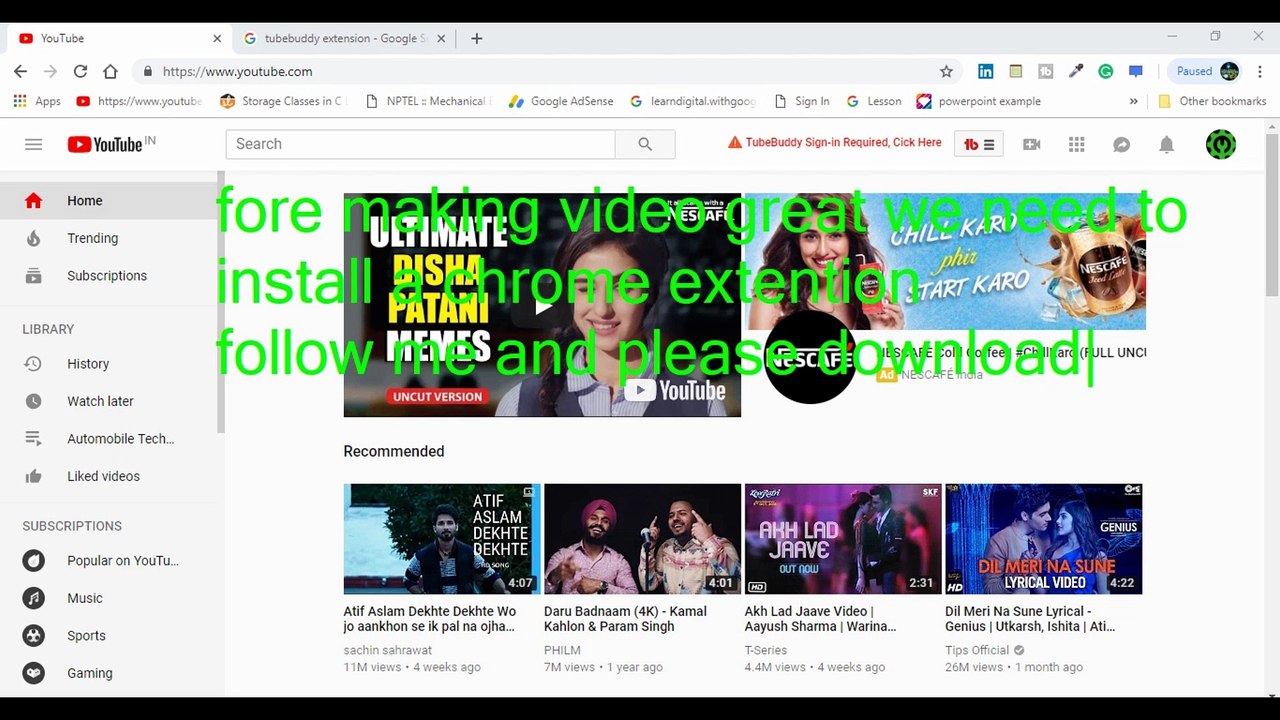
Task: Open T-Series channel link
Action: 766,650
